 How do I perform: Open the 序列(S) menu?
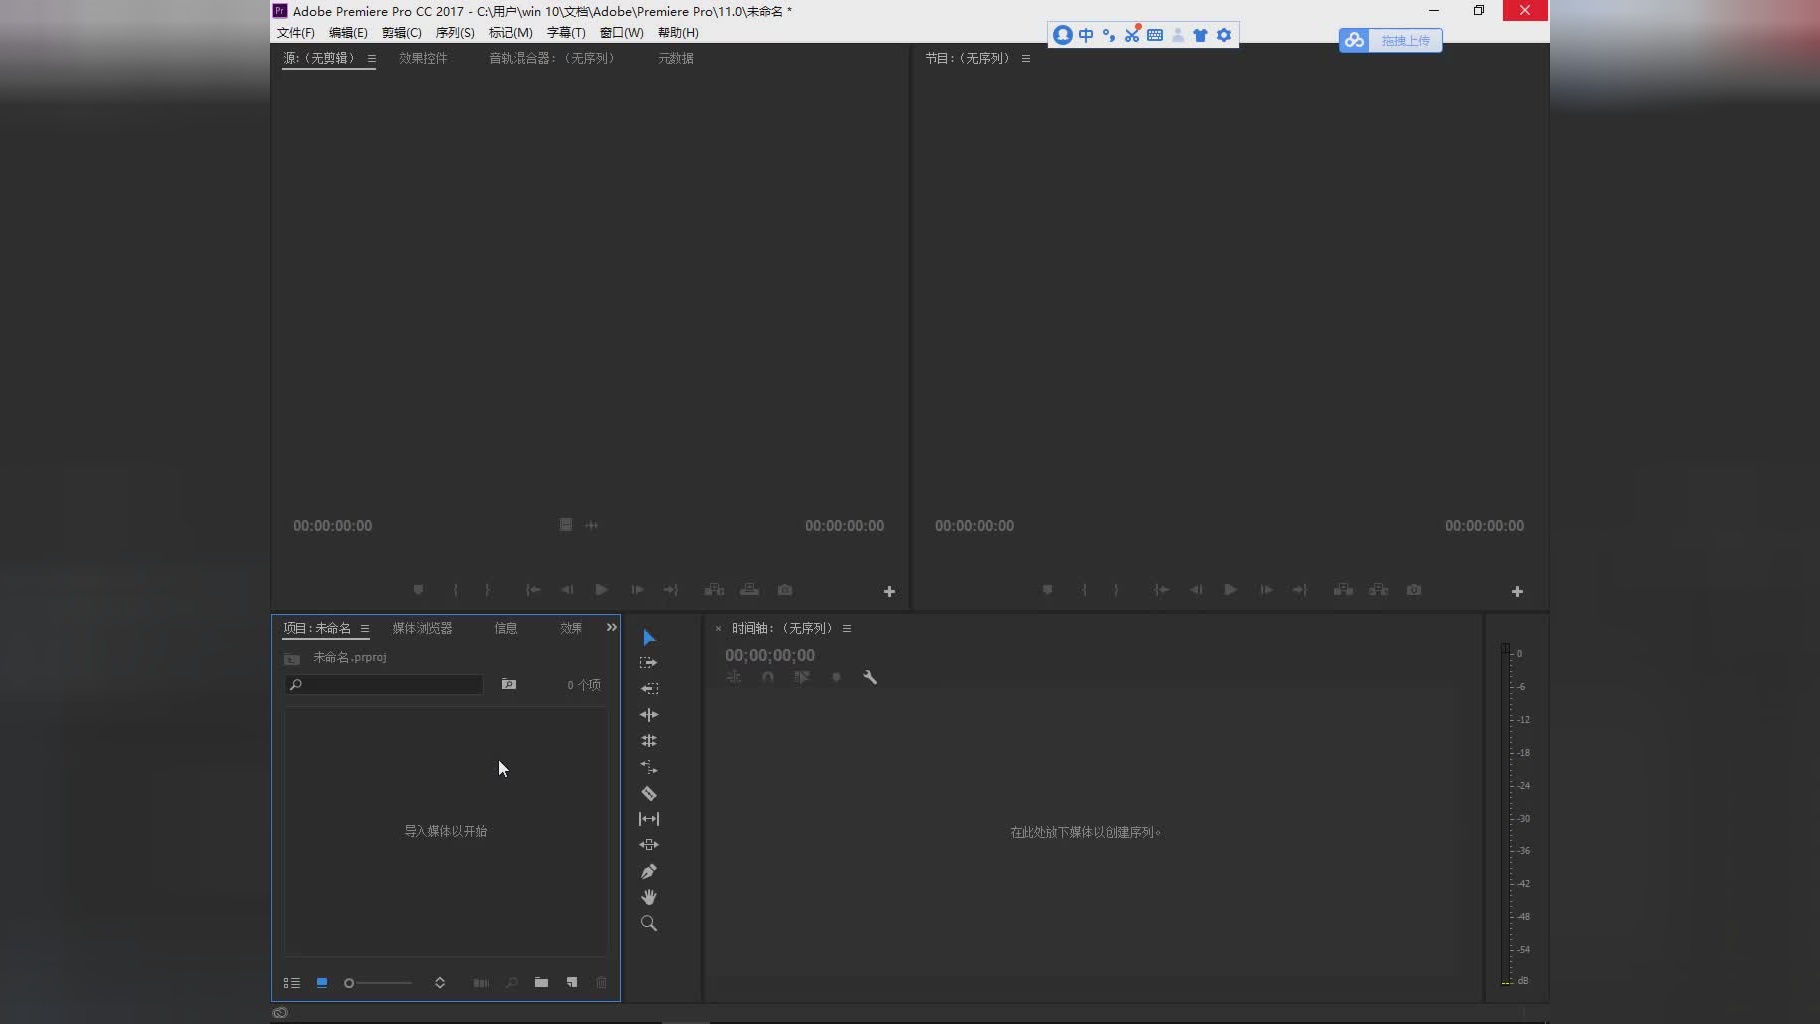(455, 33)
